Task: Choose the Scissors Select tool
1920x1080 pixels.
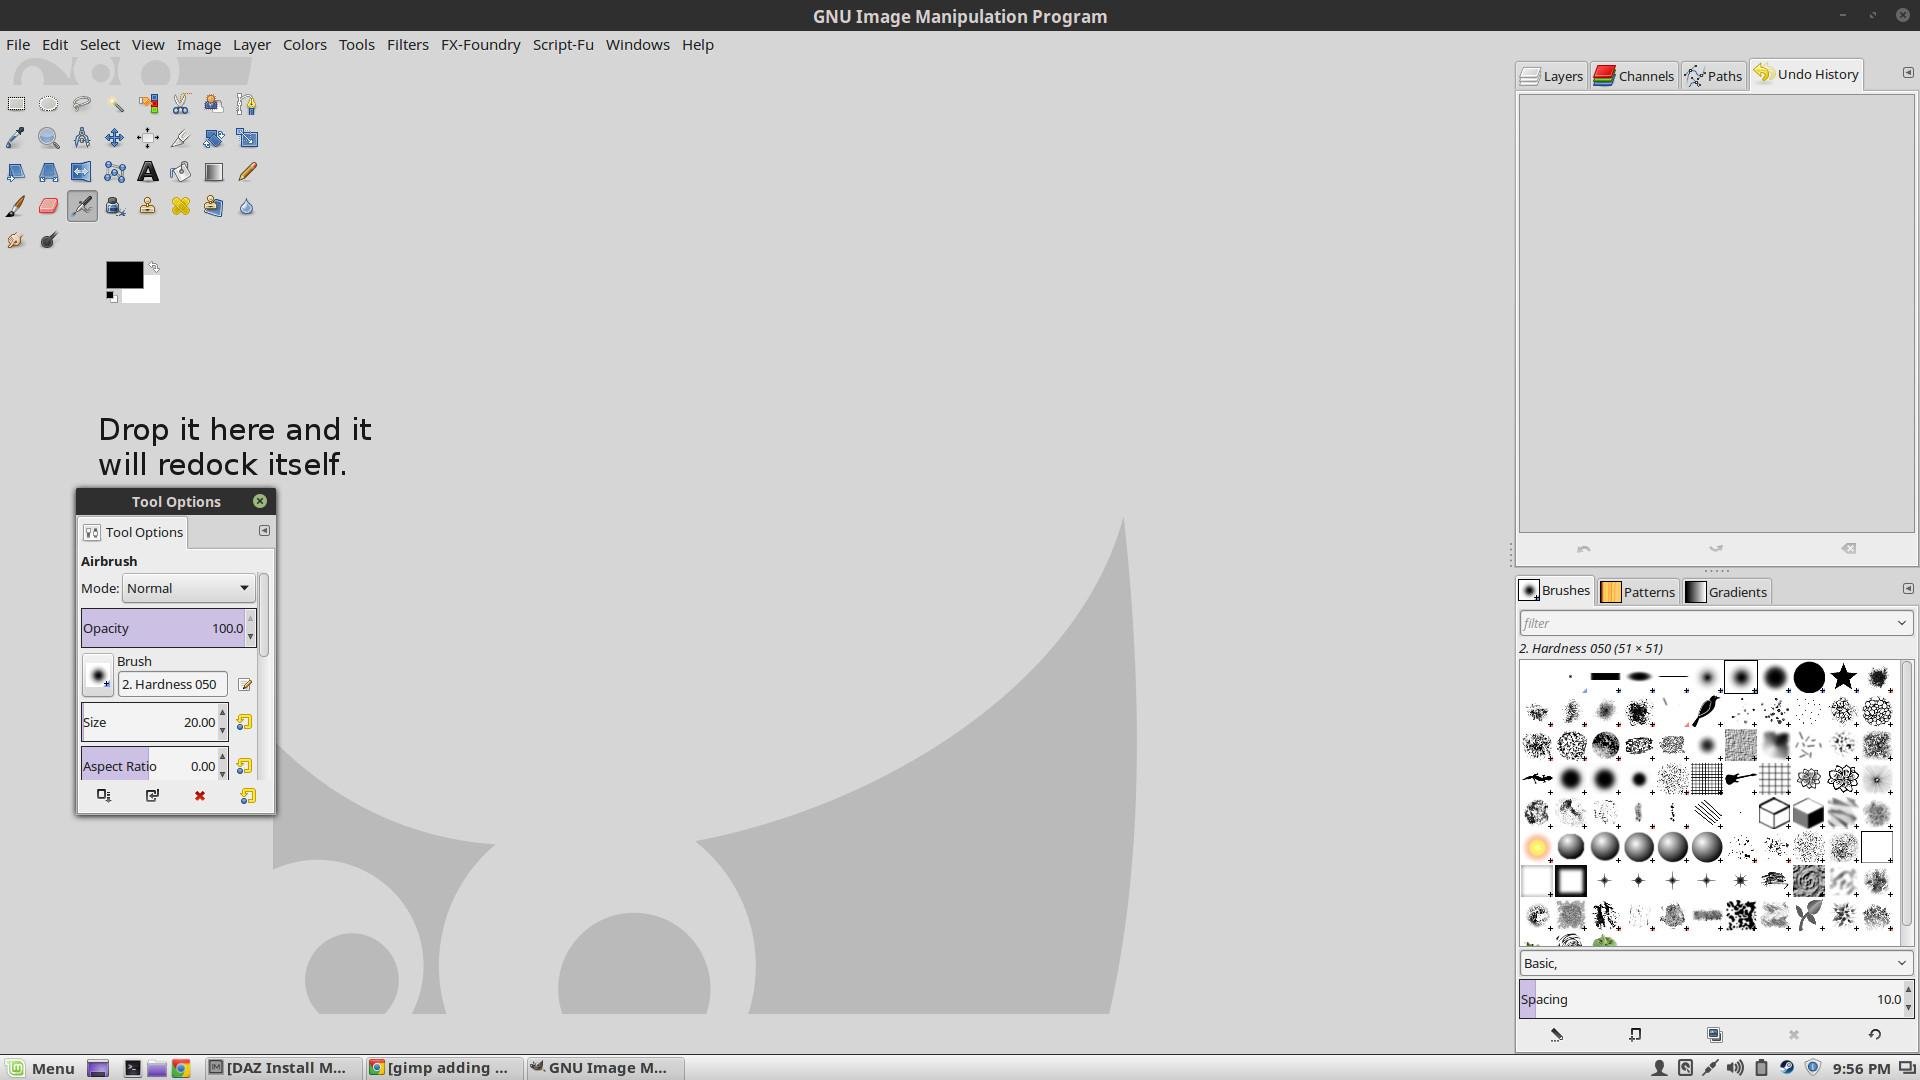Action: click(181, 104)
